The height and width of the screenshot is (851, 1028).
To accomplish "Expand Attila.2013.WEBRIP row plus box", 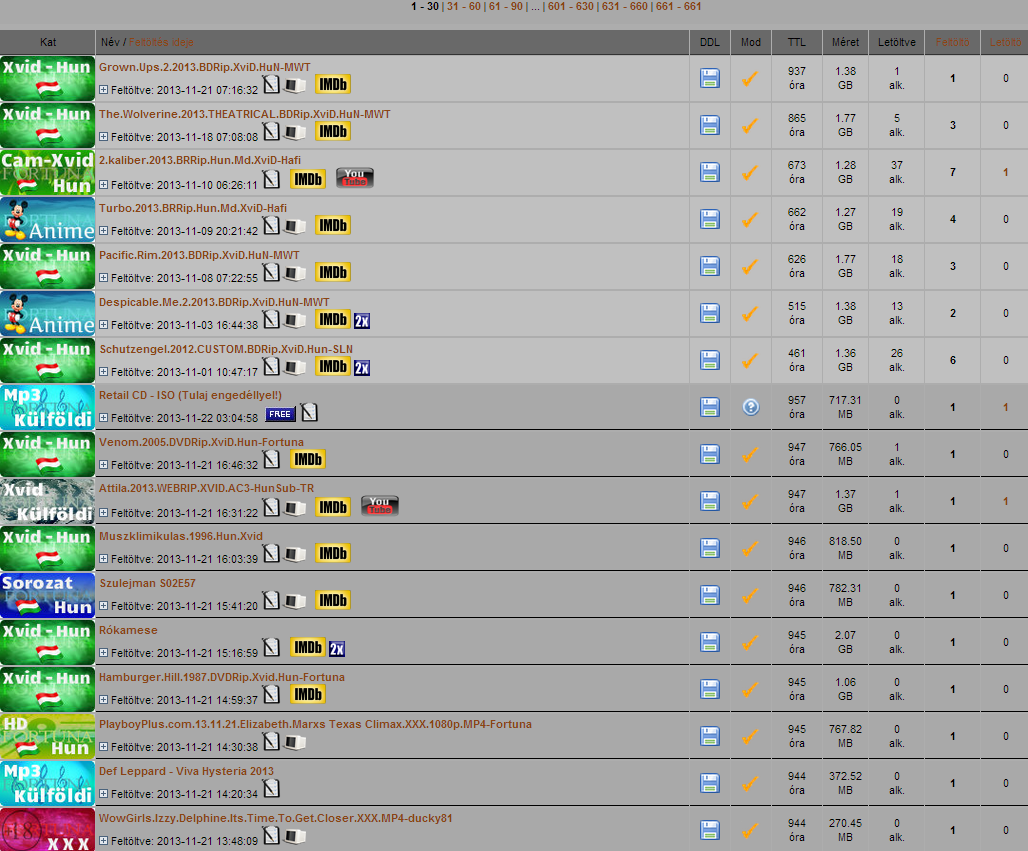I will pos(104,513).
